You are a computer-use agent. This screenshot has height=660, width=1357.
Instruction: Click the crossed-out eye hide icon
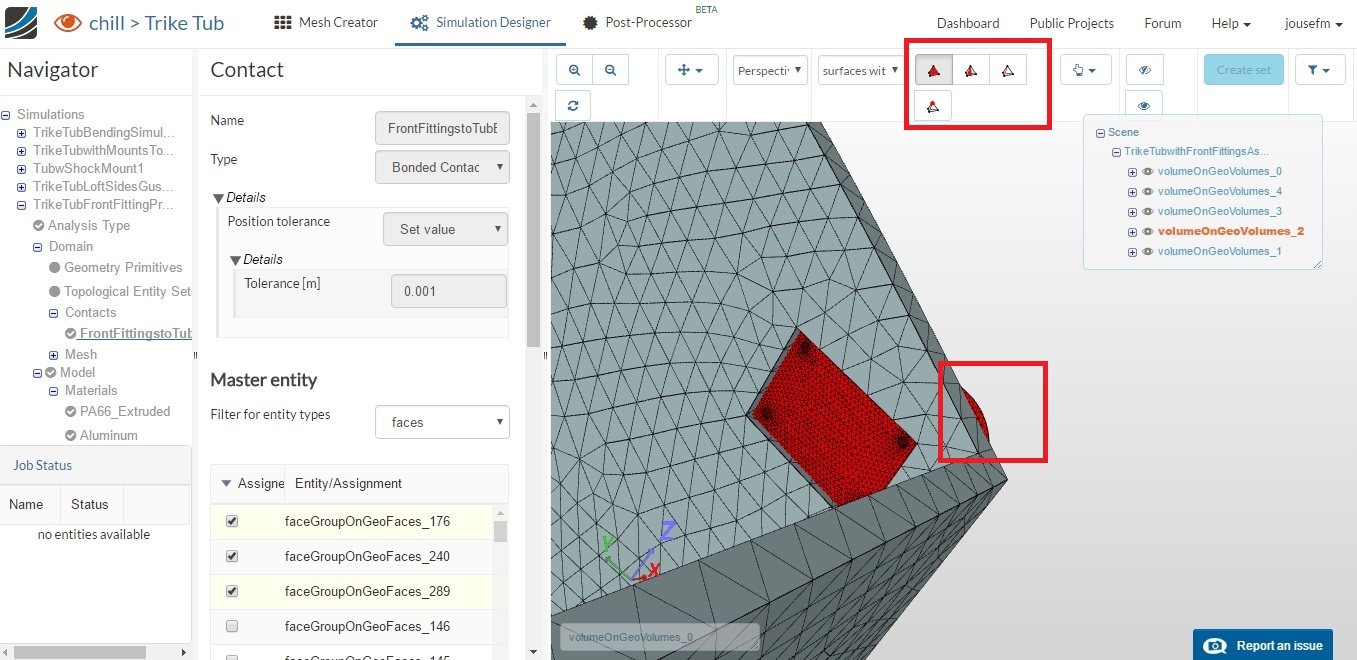click(x=1144, y=70)
